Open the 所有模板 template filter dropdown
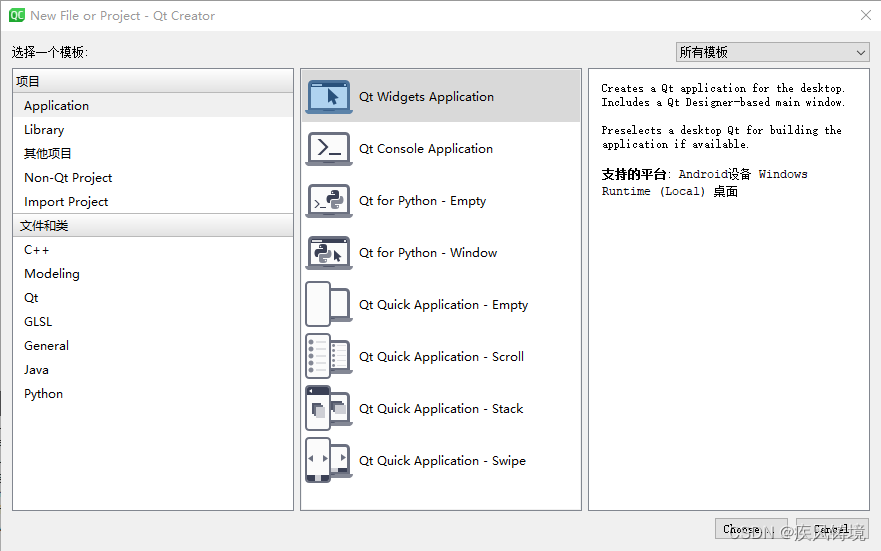The height and width of the screenshot is (551, 881). point(773,52)
